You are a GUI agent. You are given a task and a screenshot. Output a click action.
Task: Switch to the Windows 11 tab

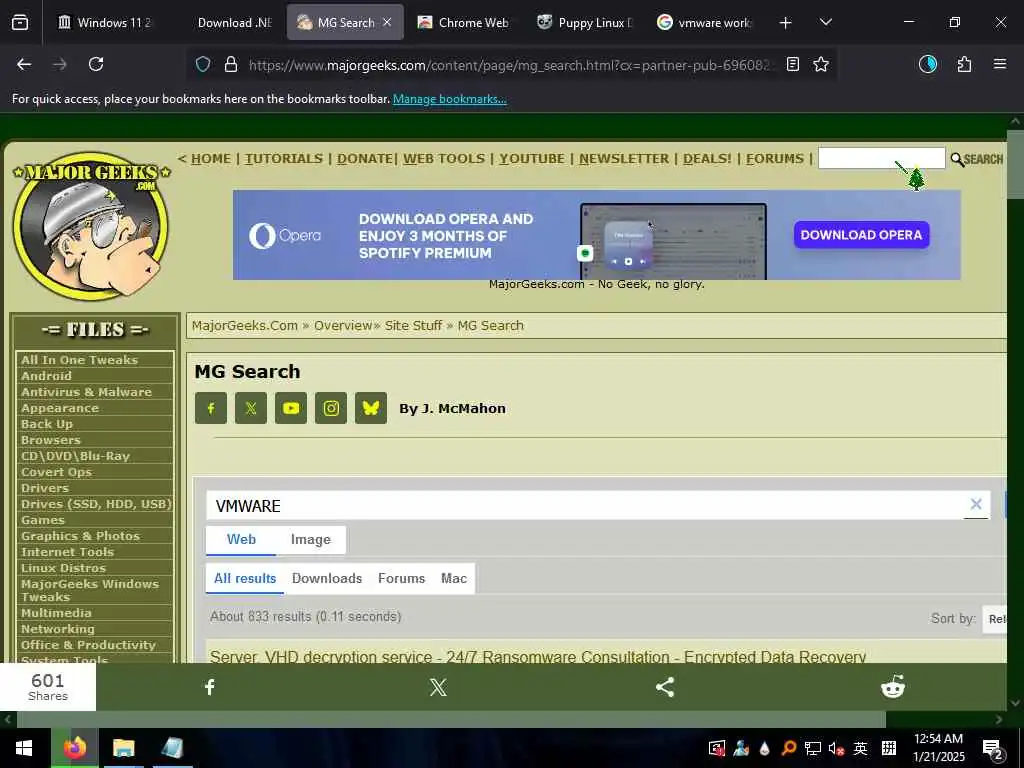tap(104, 23)
